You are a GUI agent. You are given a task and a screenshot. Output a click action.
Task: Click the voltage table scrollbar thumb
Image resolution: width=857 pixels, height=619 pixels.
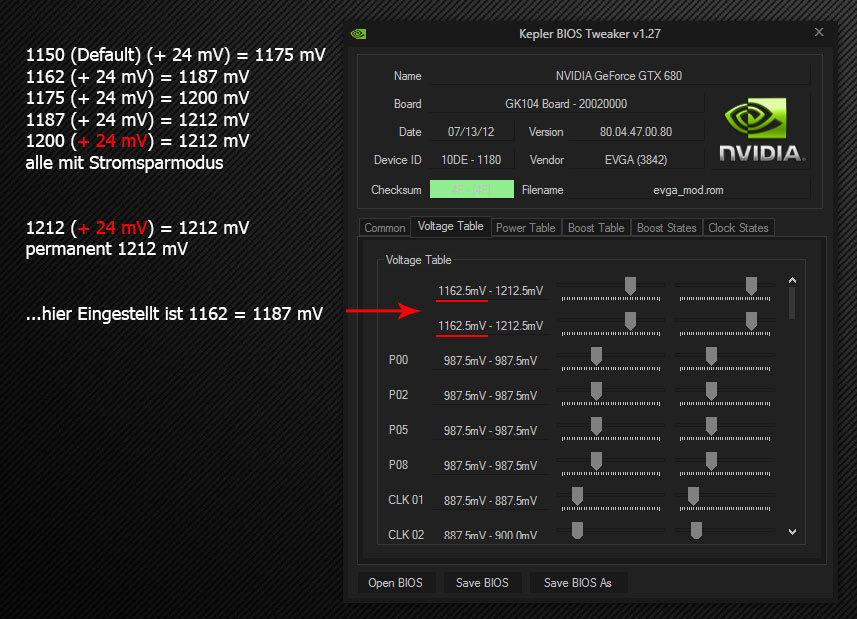coord(793,303)
